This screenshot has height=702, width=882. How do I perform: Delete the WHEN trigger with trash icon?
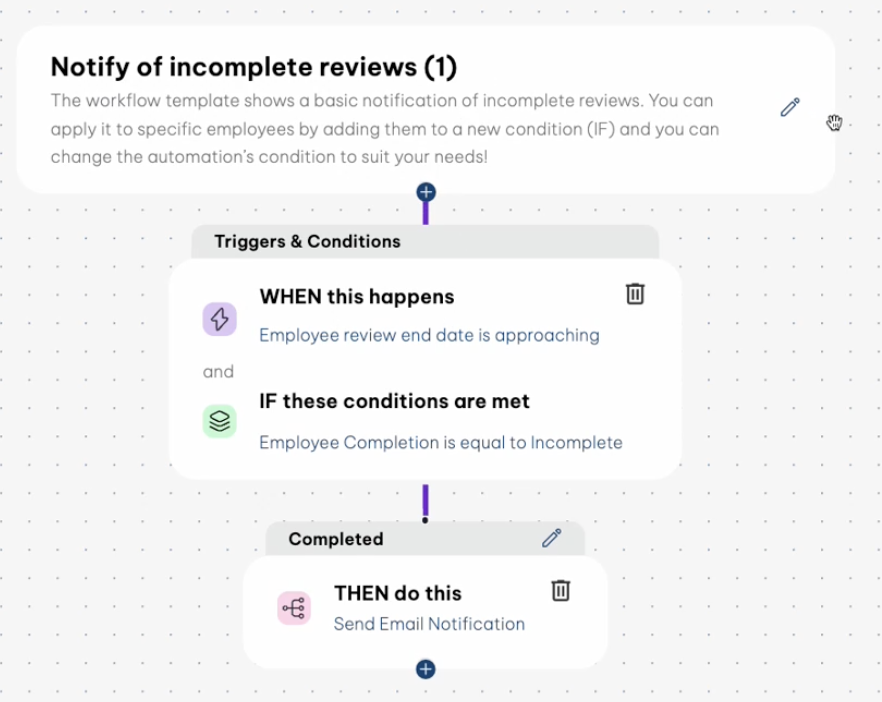coord(635,293)
